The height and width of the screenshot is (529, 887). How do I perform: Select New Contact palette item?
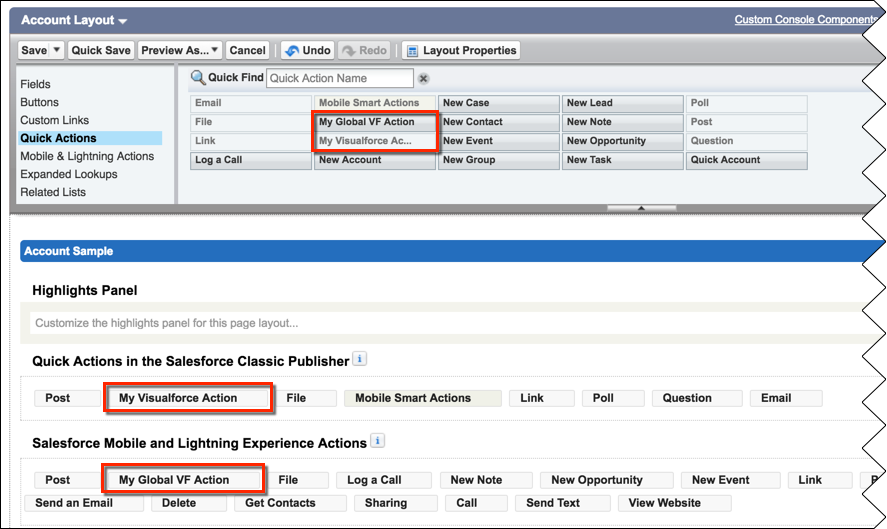pyautogui.click(x=498, y=122)
